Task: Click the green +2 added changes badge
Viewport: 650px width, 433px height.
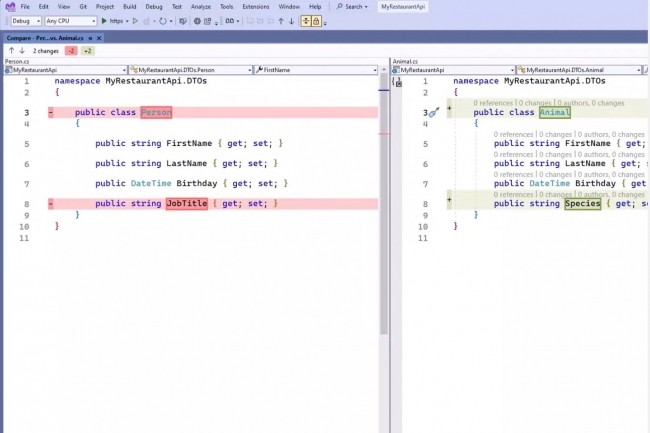Action: (88, 50)
